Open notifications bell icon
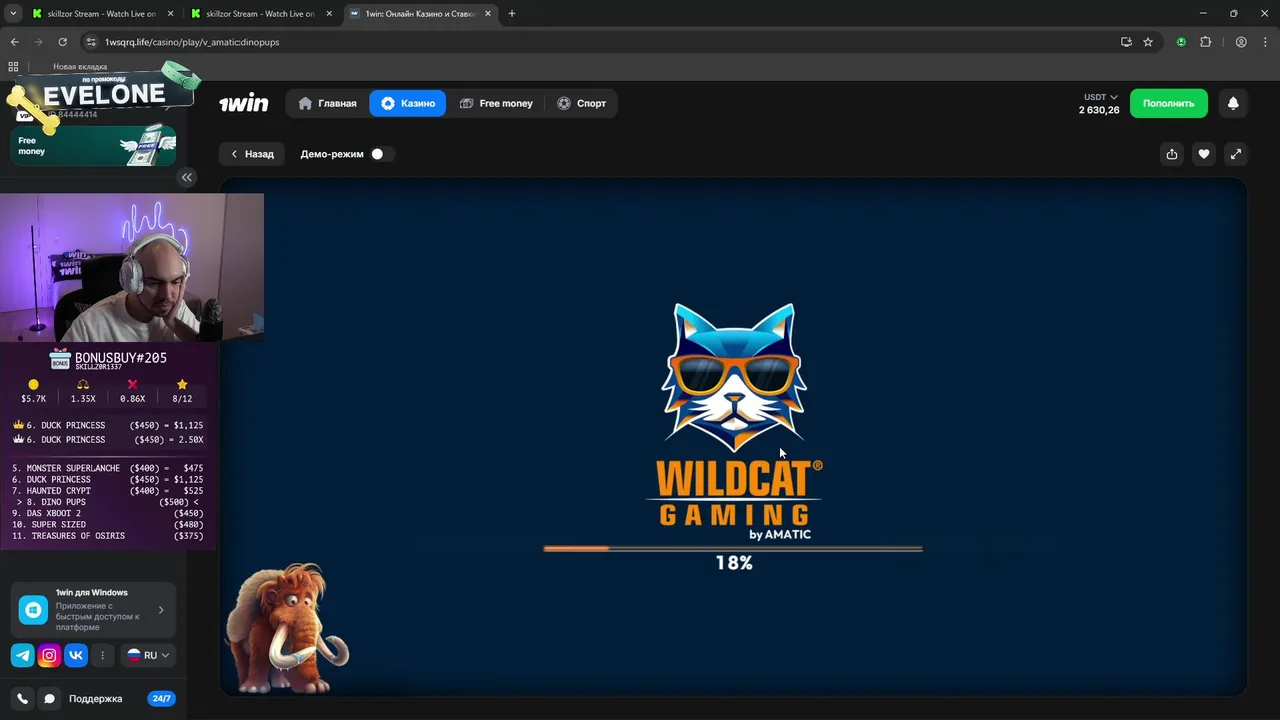The image size is (1280, 720). [1233, 103]
